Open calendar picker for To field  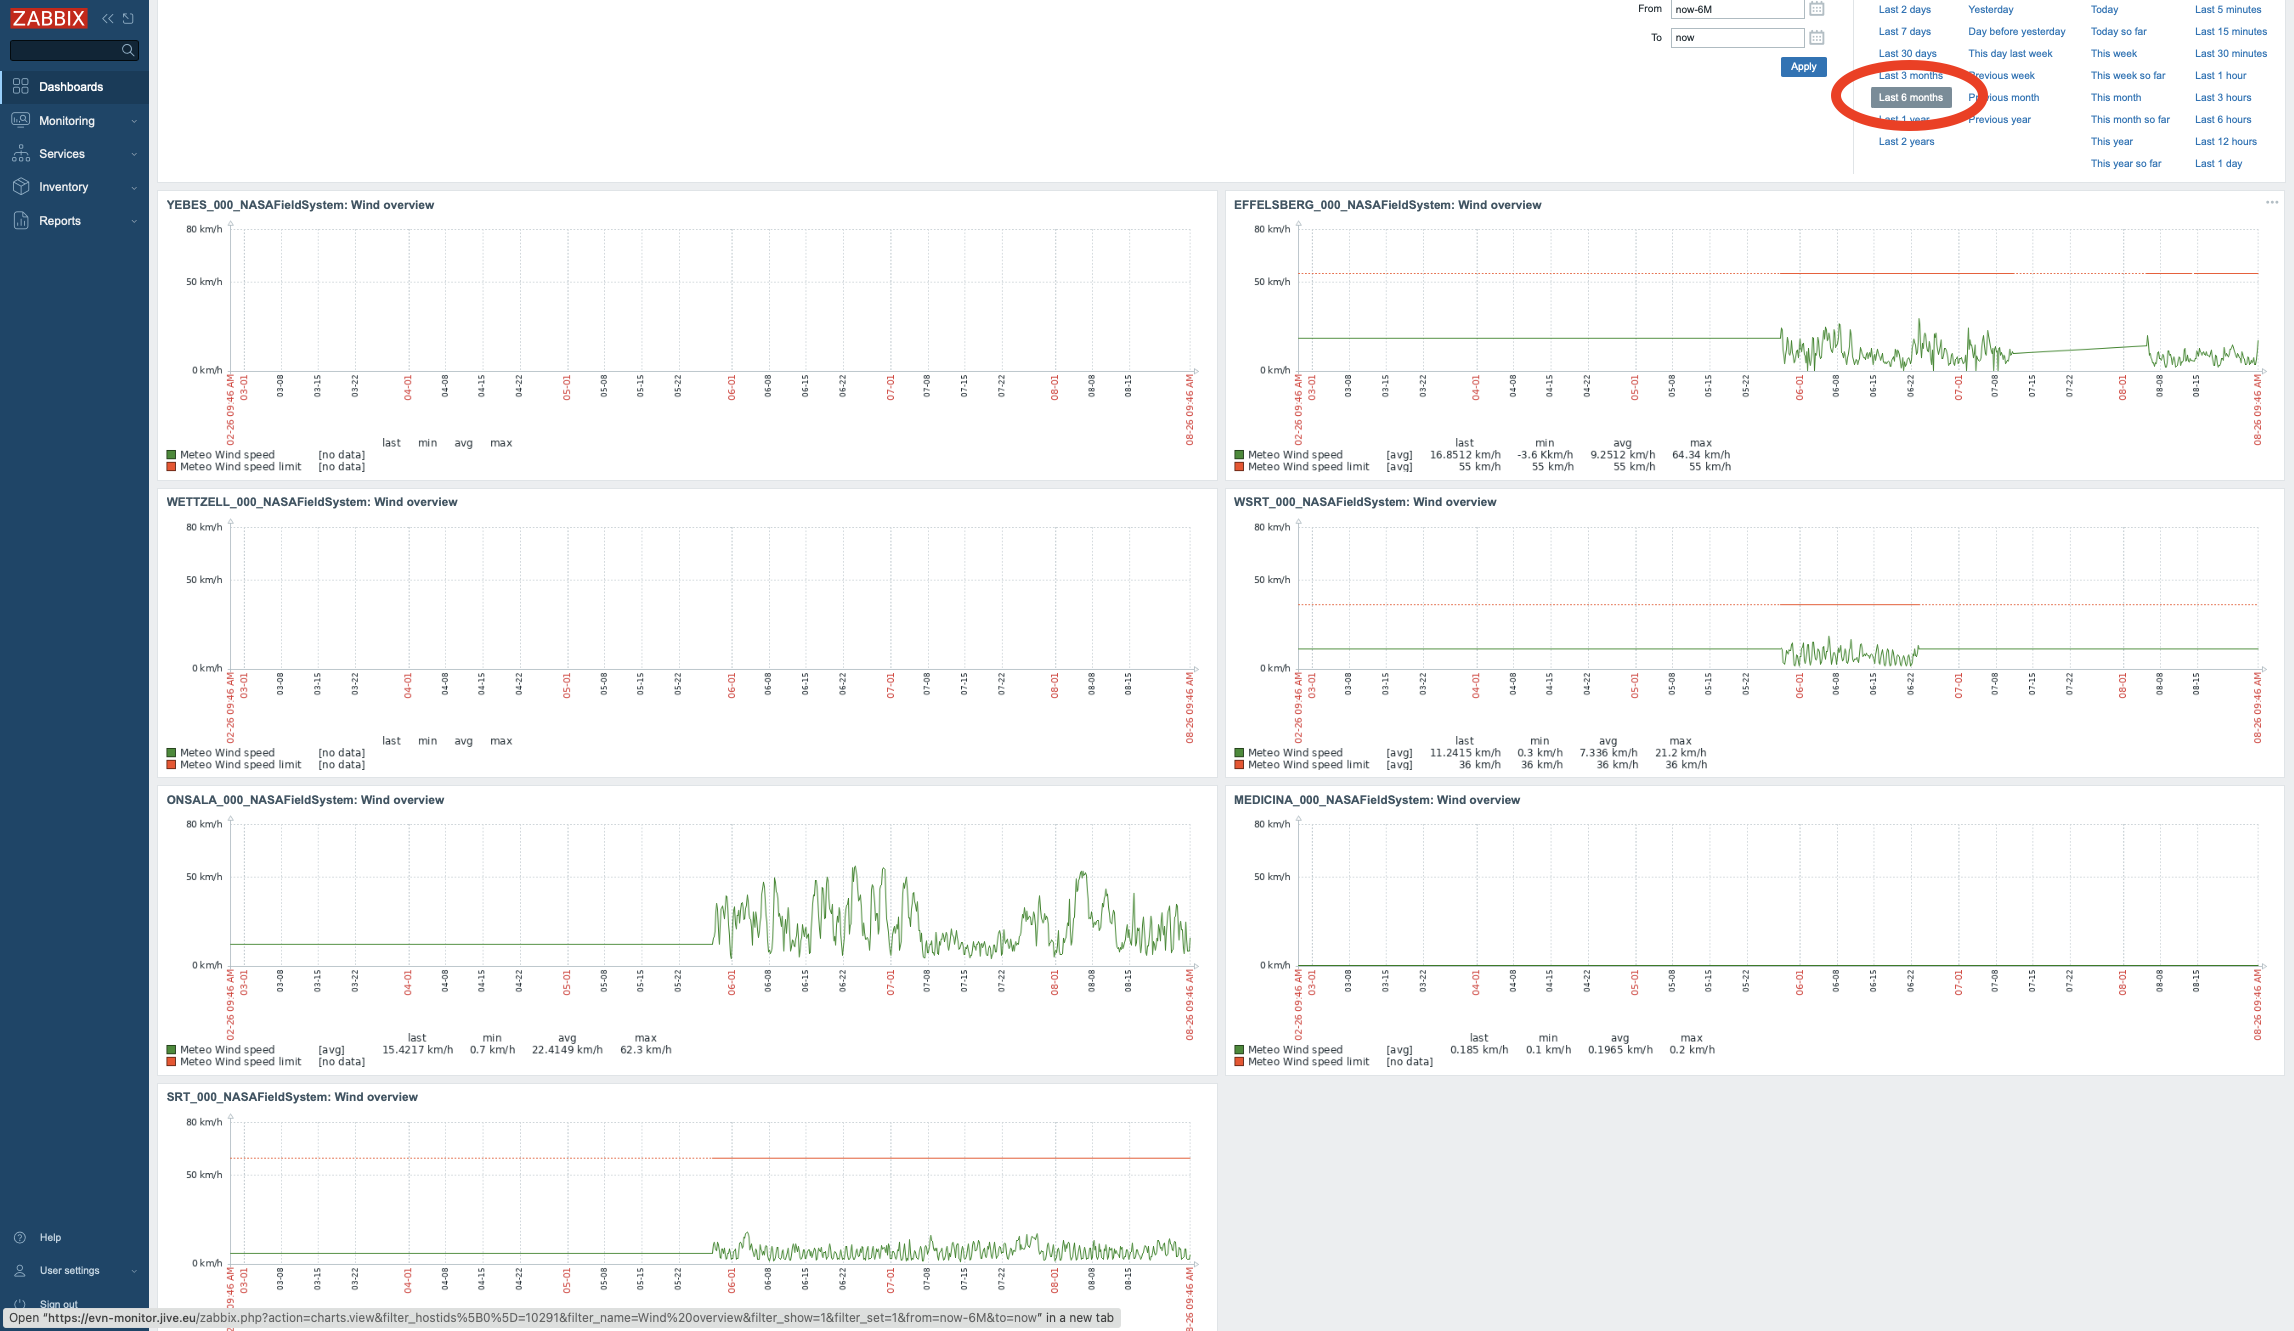(x=1817, y=38)
